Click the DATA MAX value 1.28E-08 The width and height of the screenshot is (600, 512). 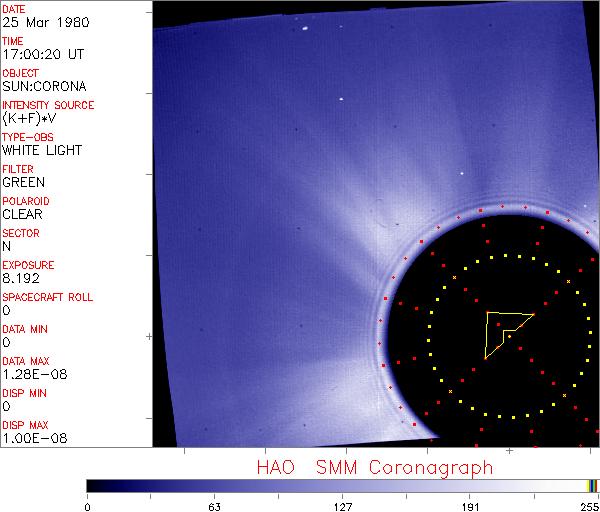click(x=35, y=374)
